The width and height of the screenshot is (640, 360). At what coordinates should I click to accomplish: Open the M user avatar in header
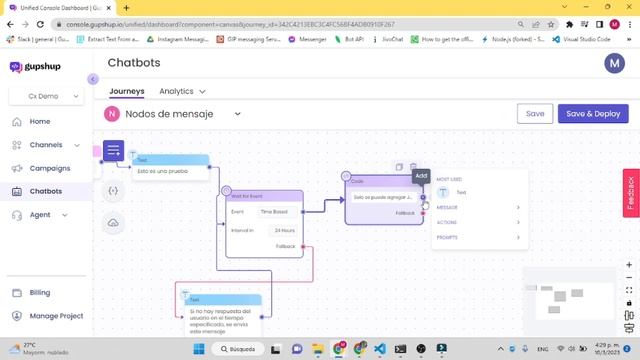[x=614, y=63]
